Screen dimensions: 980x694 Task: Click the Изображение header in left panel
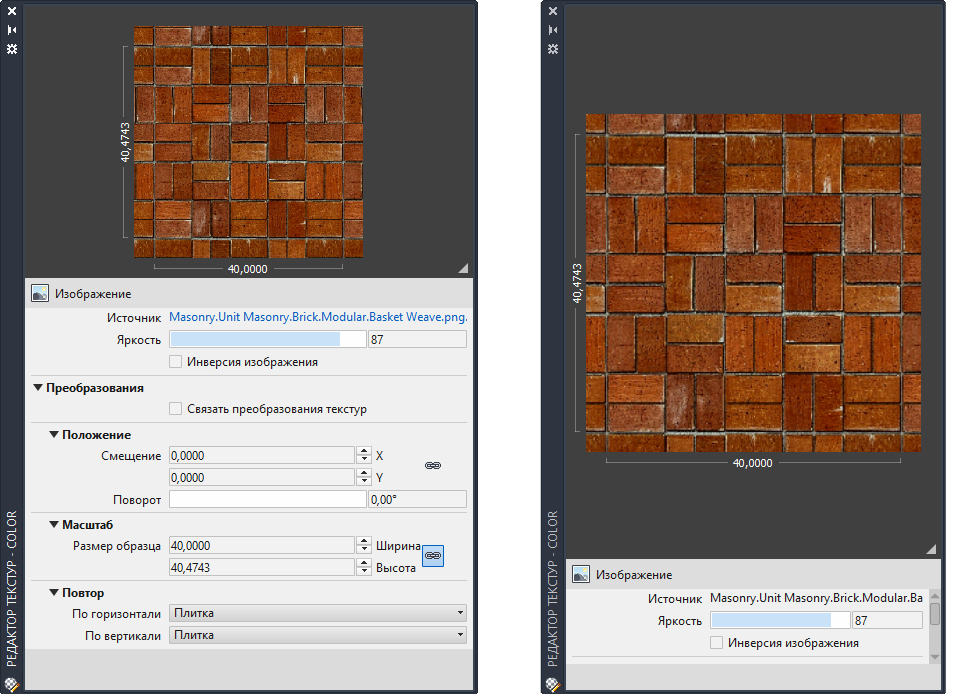coord(249,293)
